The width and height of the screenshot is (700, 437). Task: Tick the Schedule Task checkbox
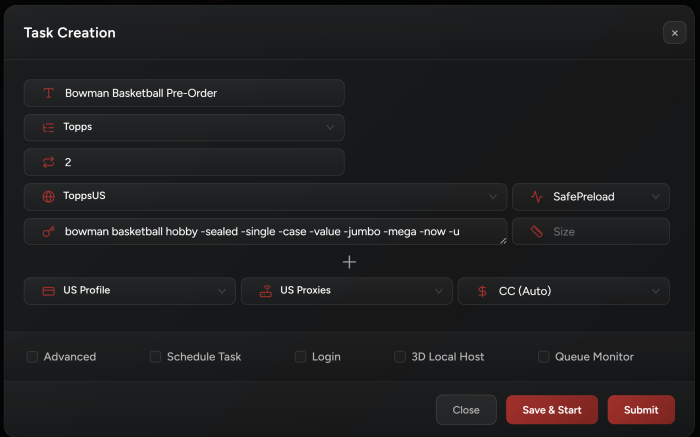pyautogui.click(x=155, y=357)
